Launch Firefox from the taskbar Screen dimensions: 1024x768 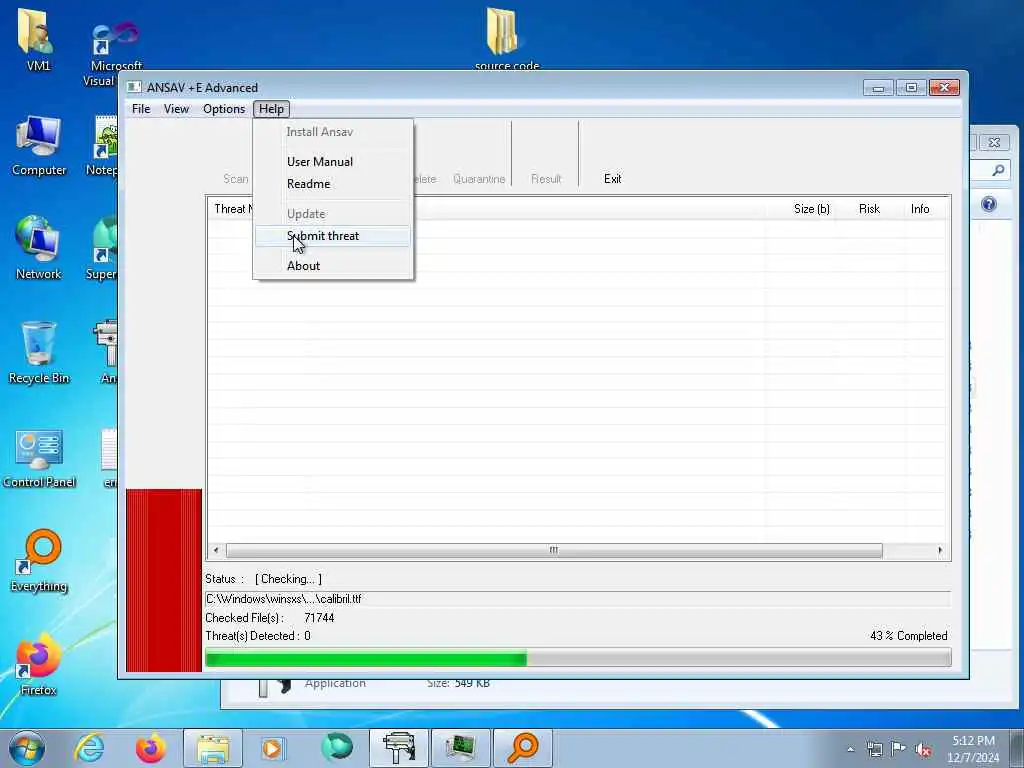point(150,748)
